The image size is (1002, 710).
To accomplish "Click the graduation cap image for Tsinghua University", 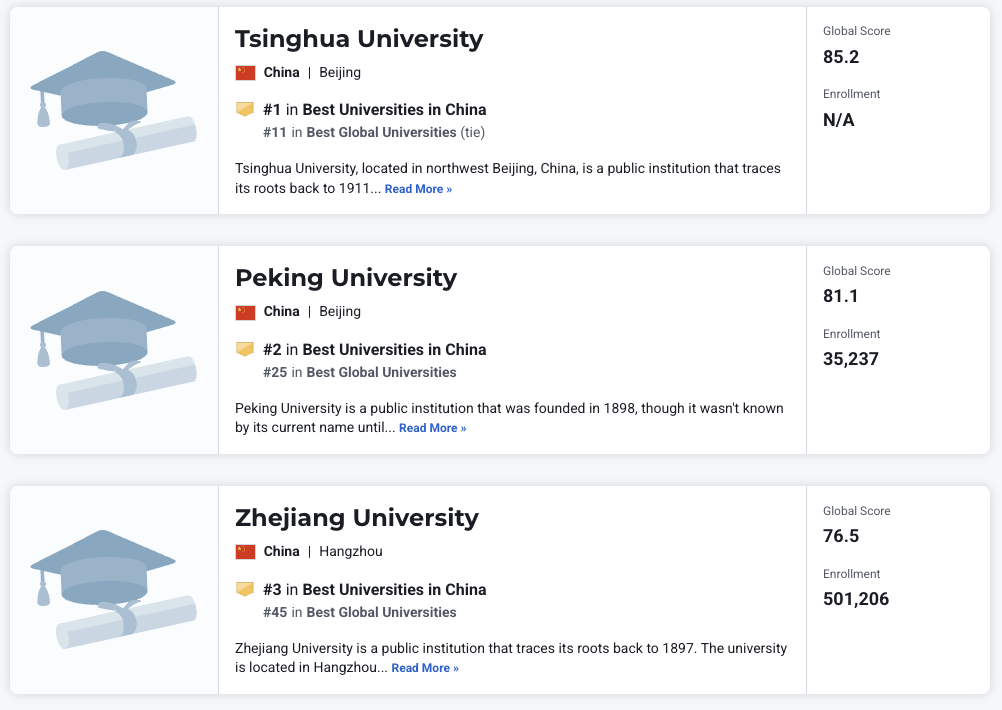I will click(x=113, y=110).
